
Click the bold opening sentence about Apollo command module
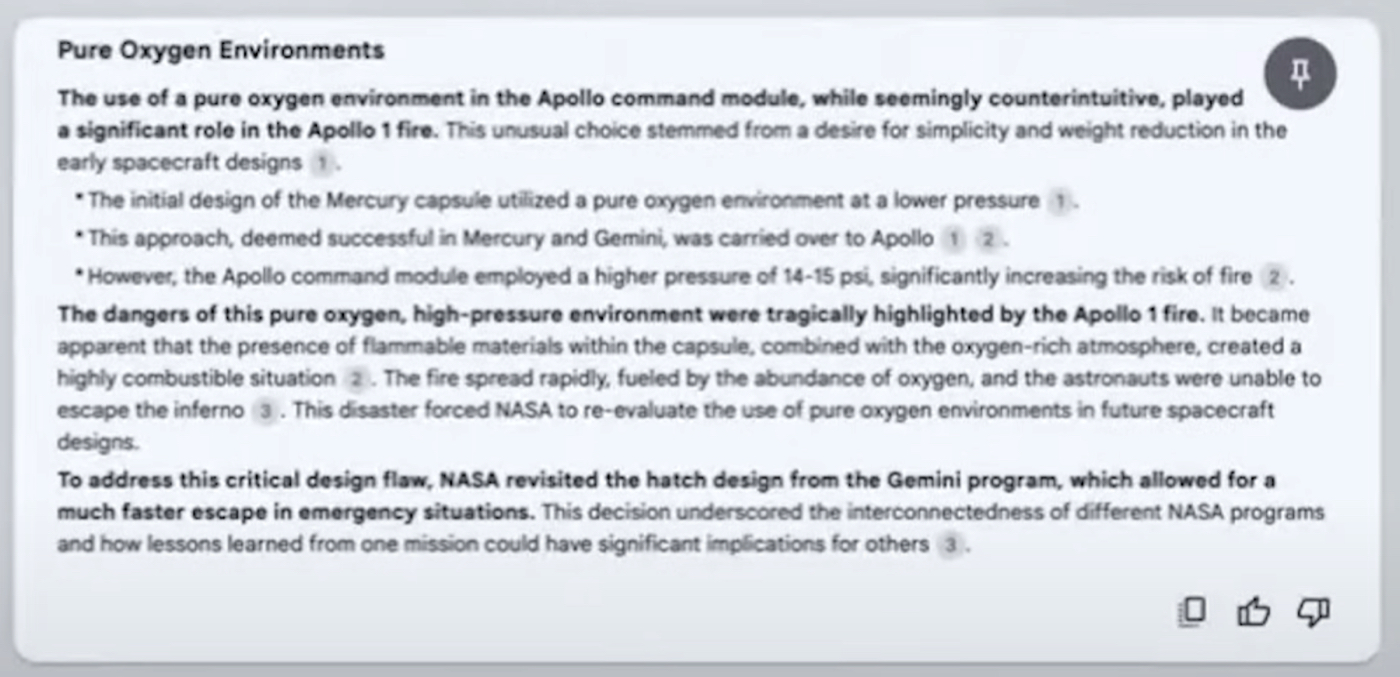pyautogui.click(x=650, y=114)
